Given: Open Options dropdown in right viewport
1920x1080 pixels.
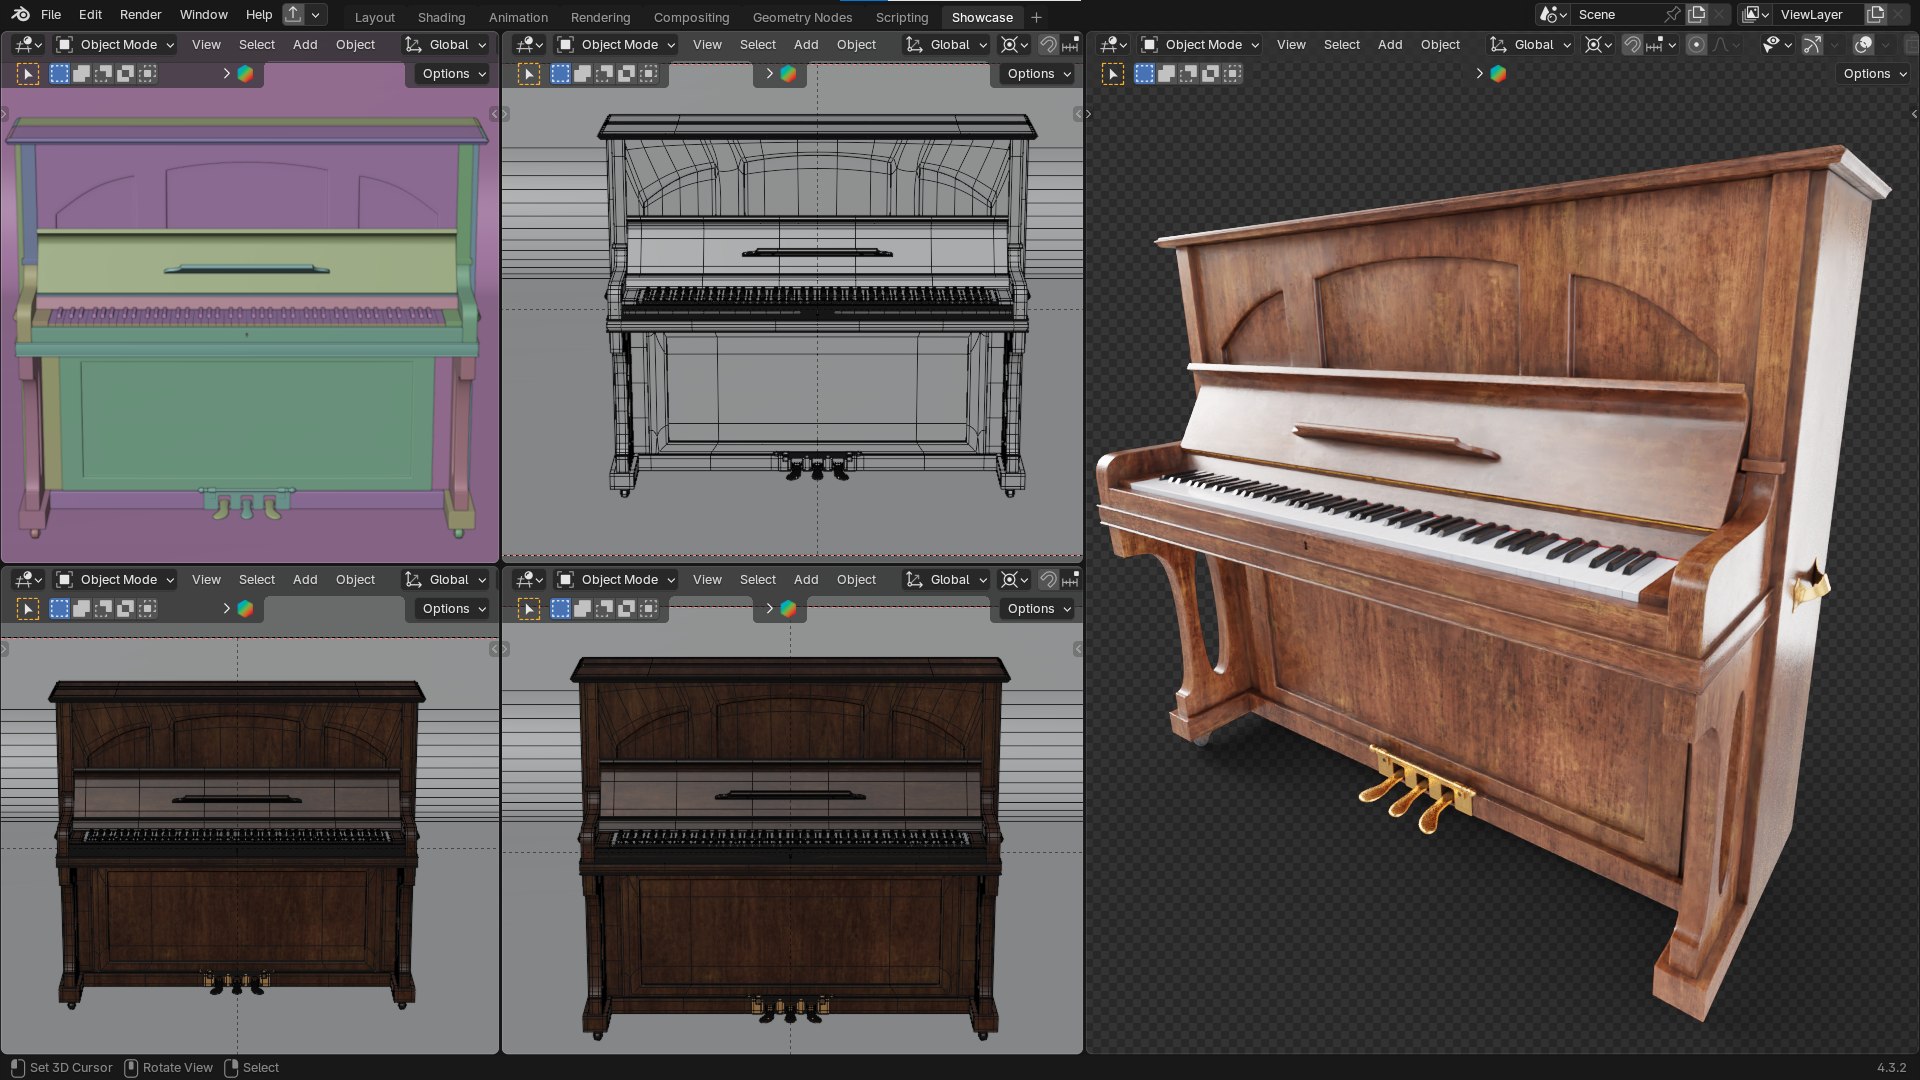Looking at the screenshot, I should tap(1873, 73).
